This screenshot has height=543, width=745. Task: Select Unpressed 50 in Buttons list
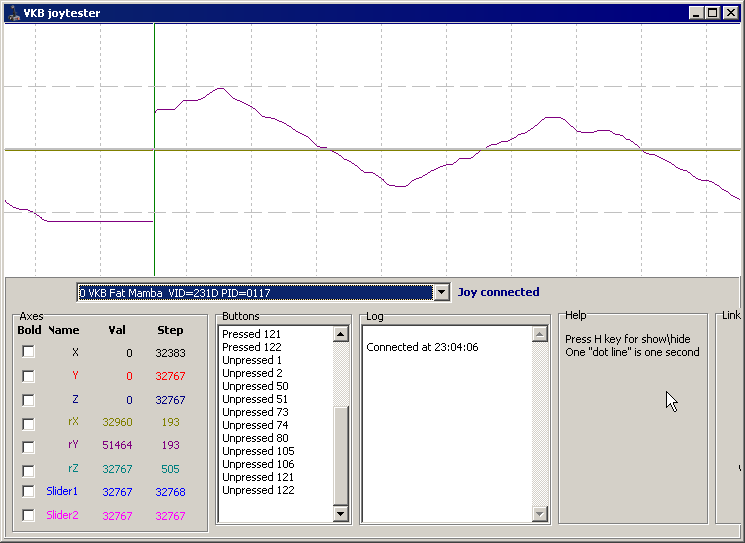coord(255,386)
